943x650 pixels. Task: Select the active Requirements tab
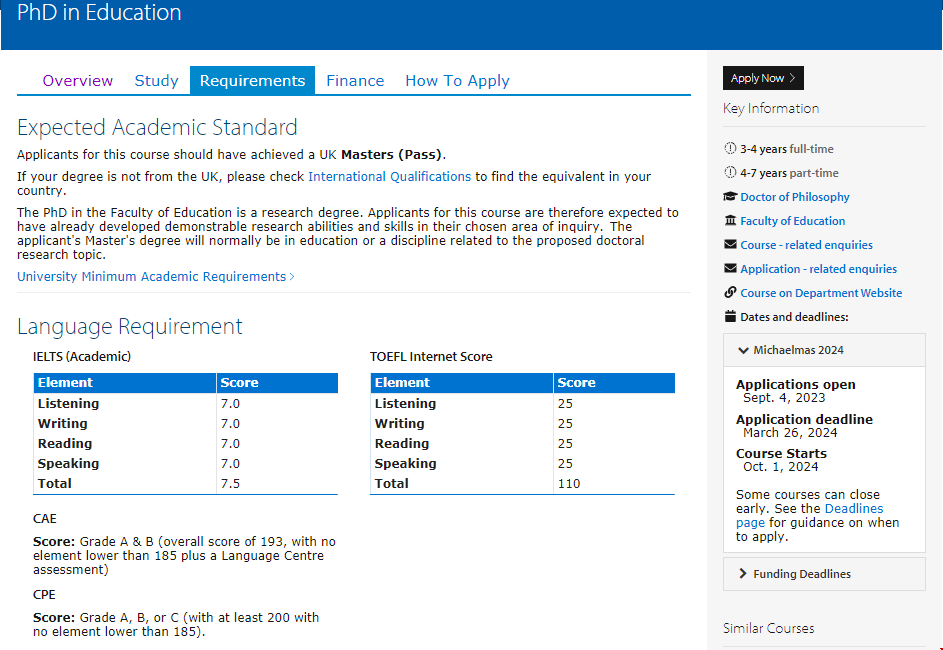[252, 81]
